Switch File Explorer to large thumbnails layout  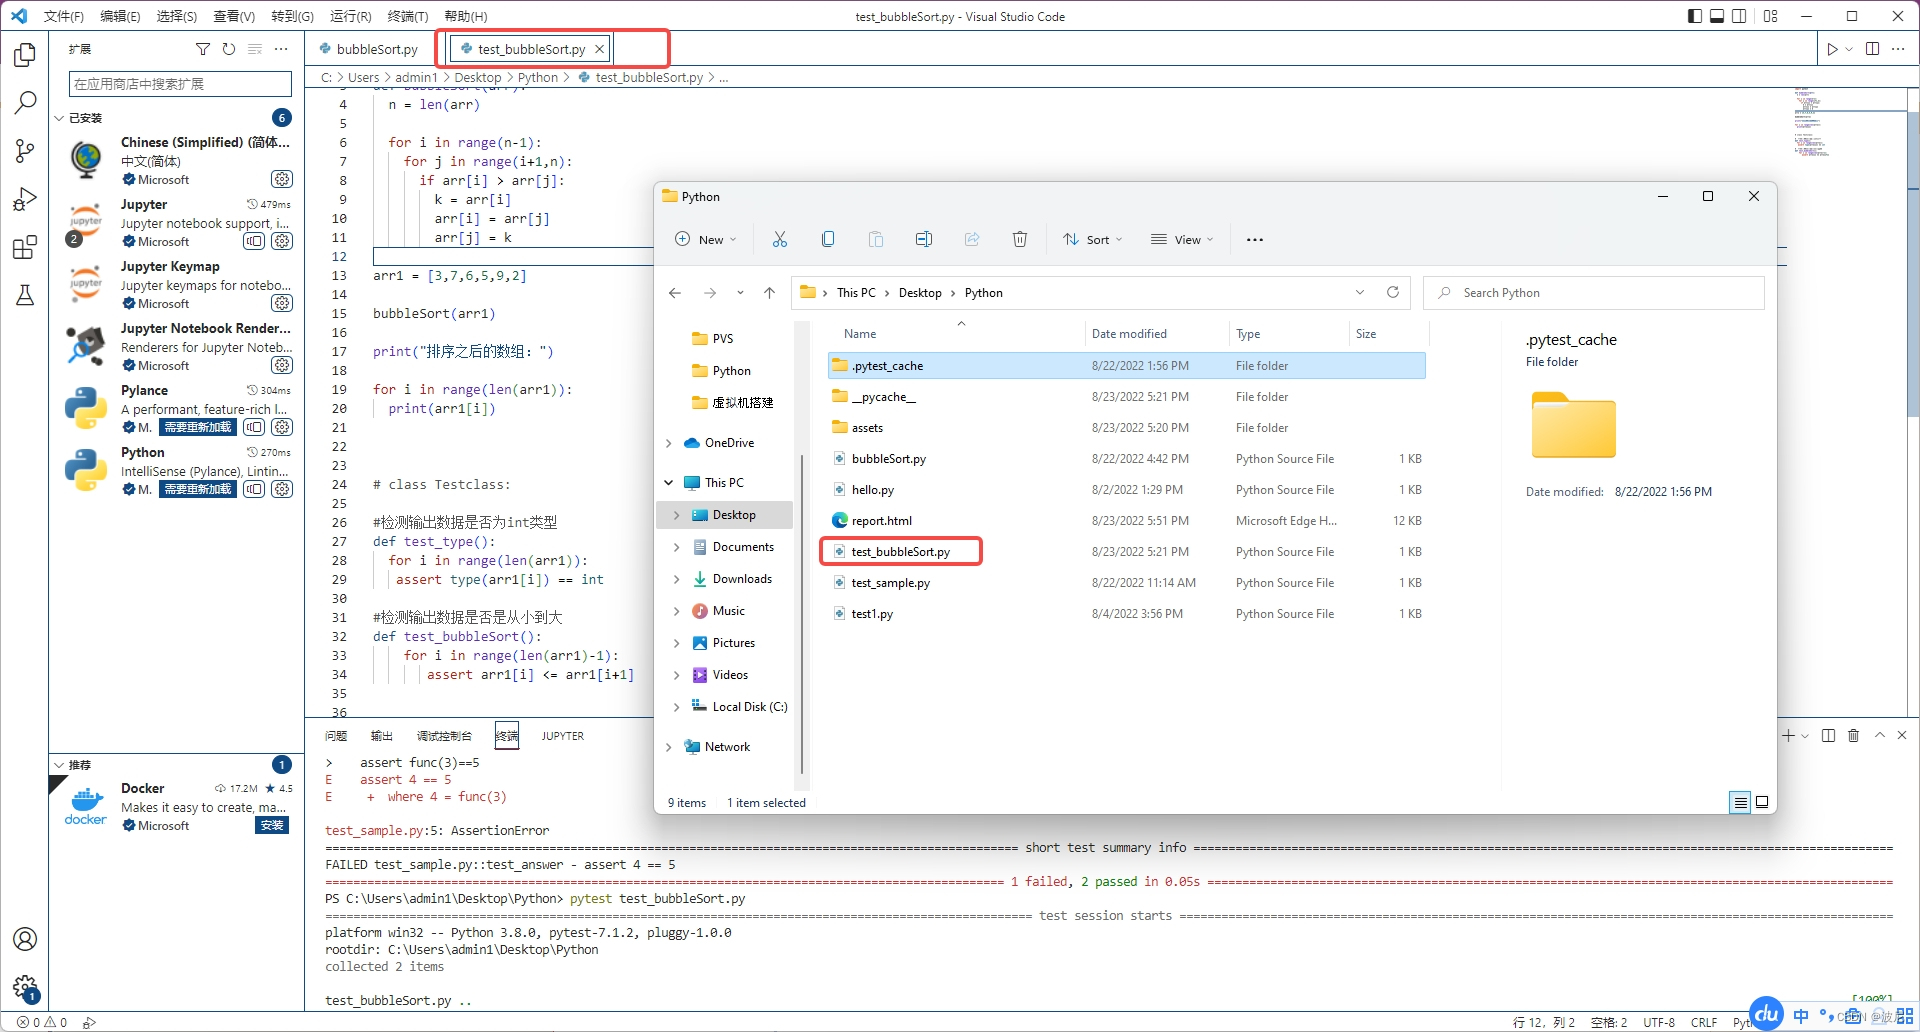point(1762,802)
